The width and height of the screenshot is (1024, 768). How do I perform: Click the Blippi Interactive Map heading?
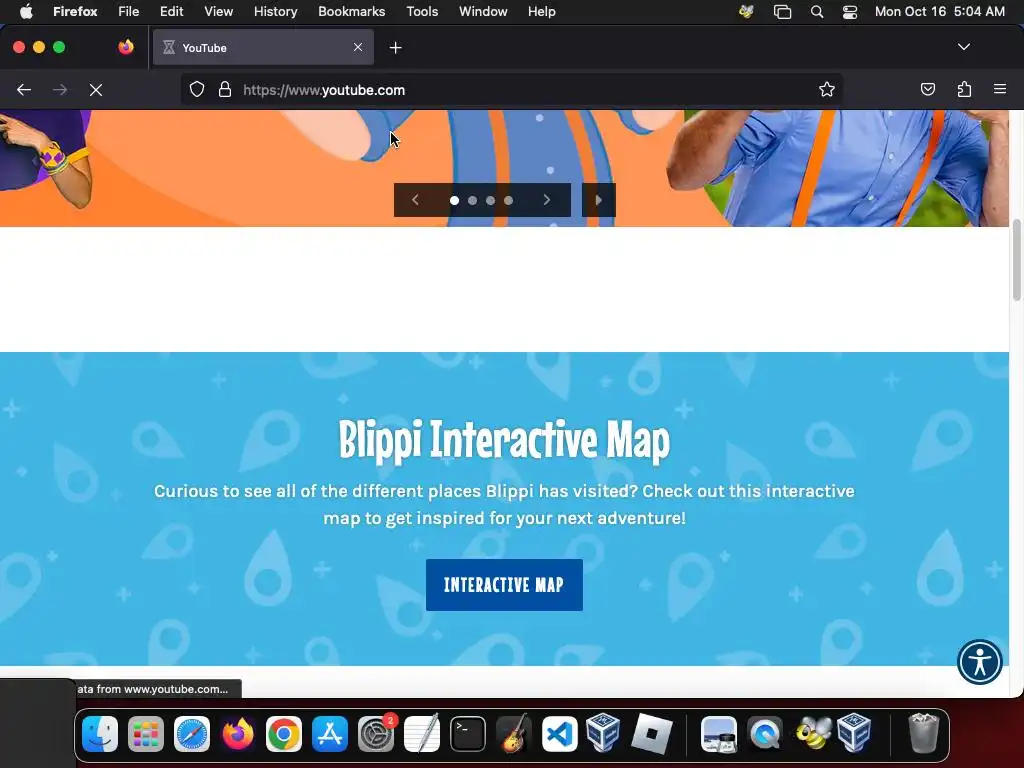(x=504, y=441)
